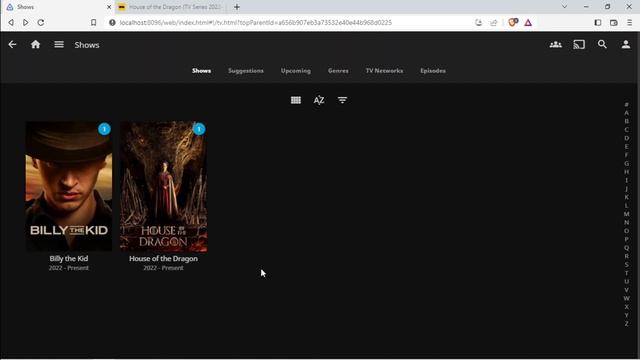Screen dimensions: 640x360
Task: Bookmark this page icon in toolbar
Action: pyautogui.click(x=93, y=22)
